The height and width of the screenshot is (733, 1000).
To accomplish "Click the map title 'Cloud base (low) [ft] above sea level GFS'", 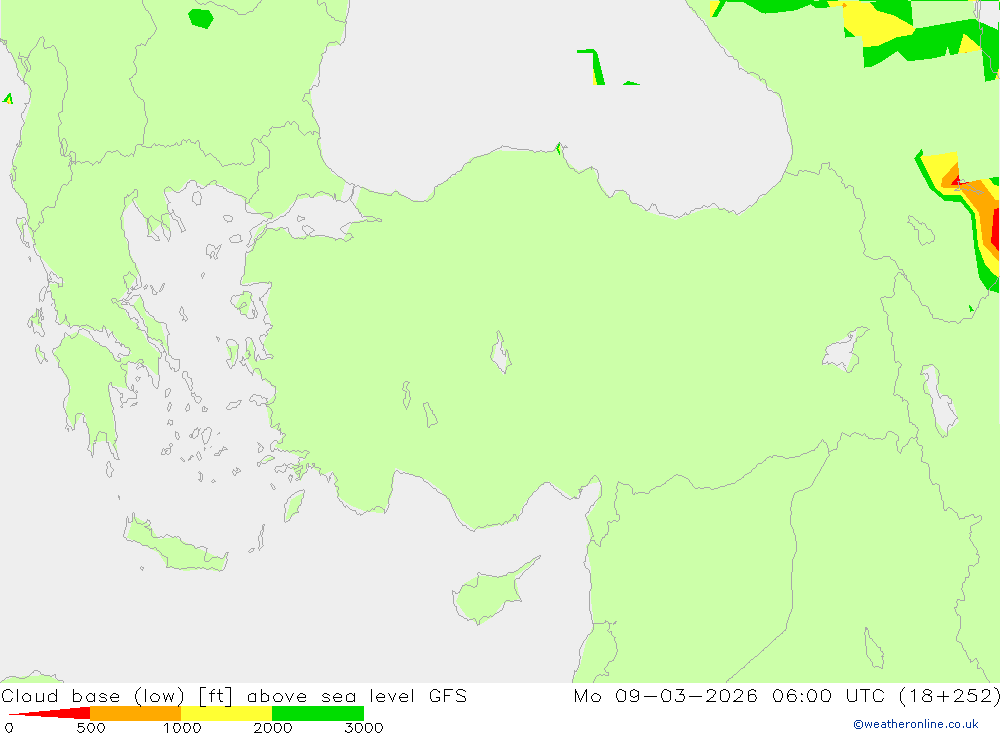I will 234,695.
